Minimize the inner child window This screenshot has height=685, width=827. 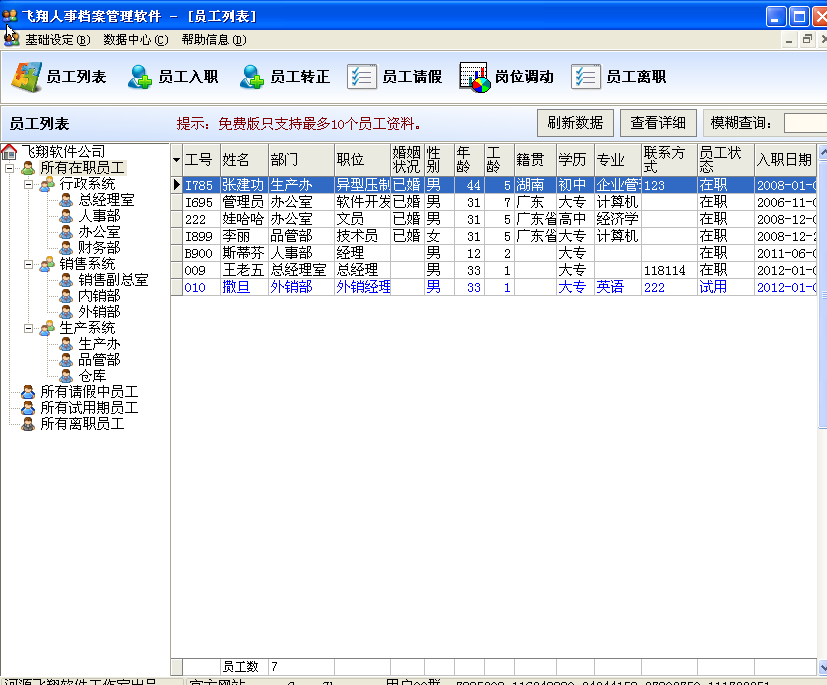point(788,40)
